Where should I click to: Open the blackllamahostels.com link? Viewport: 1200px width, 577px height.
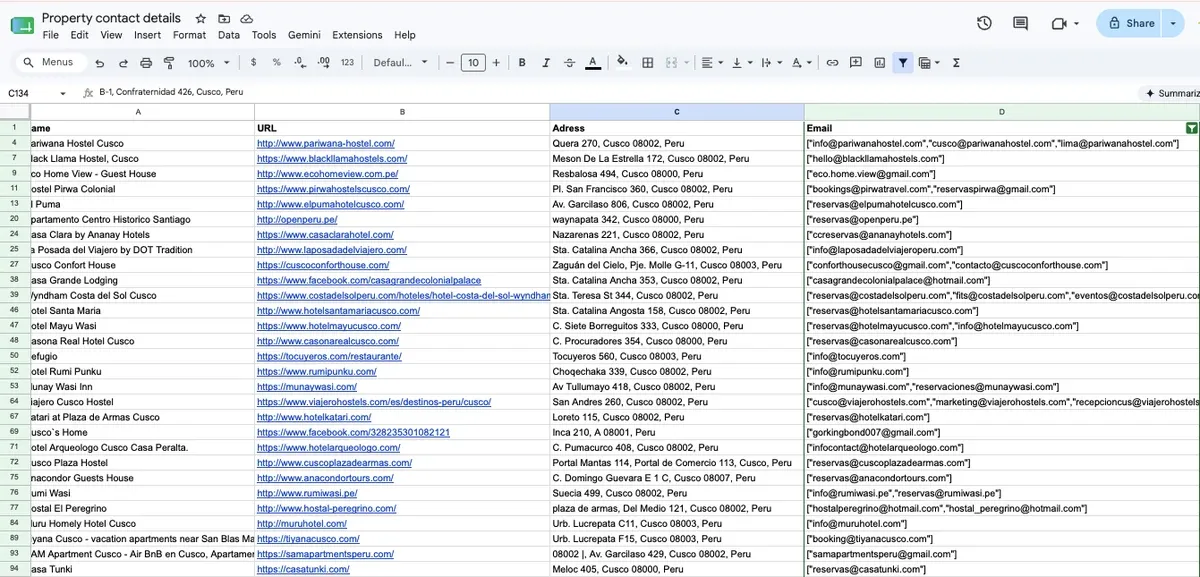click(332, 158)
